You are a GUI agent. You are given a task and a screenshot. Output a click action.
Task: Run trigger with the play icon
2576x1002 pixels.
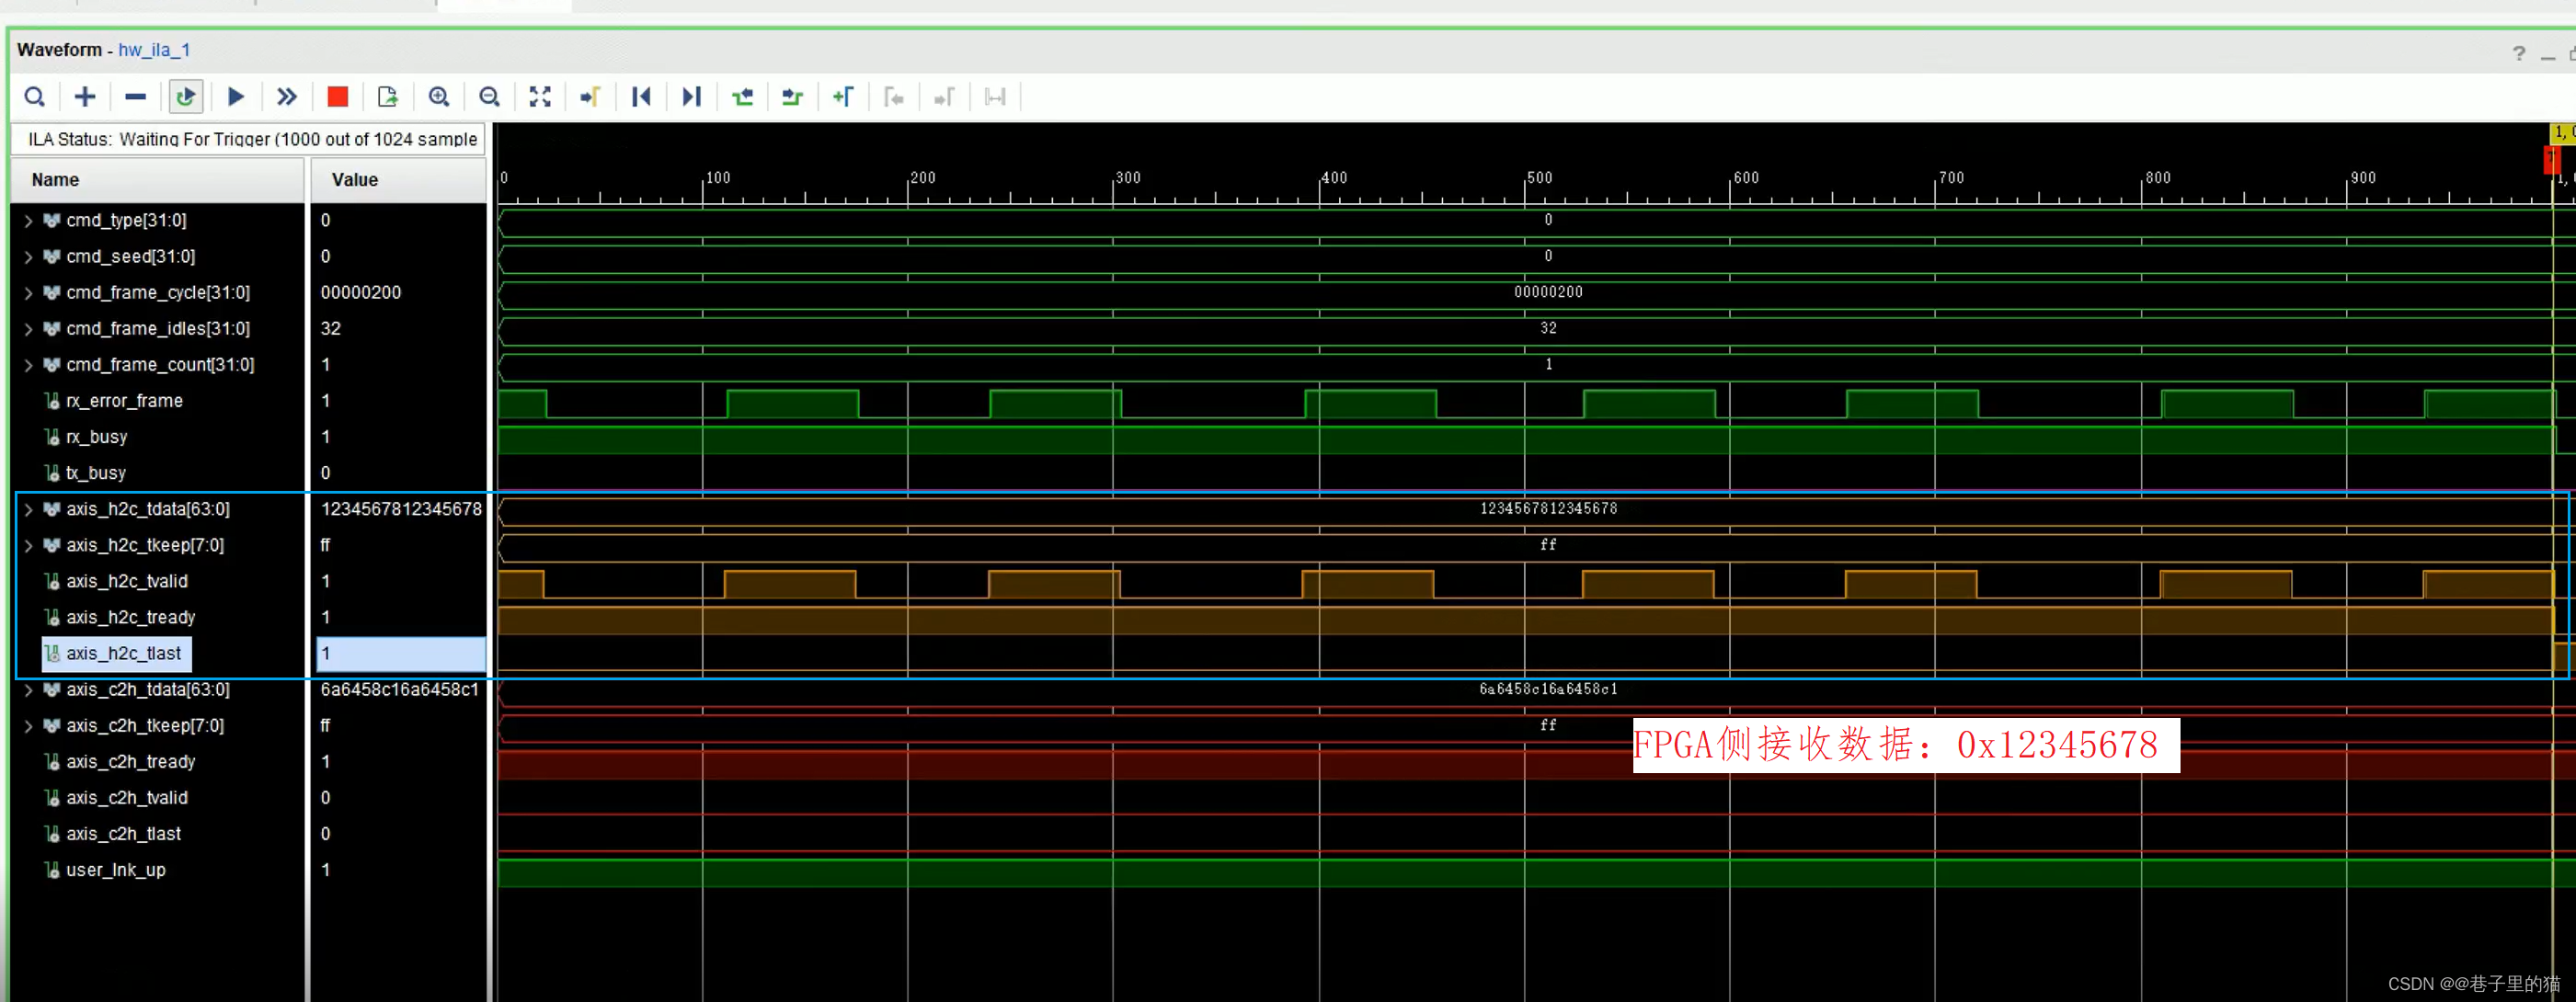236,97
